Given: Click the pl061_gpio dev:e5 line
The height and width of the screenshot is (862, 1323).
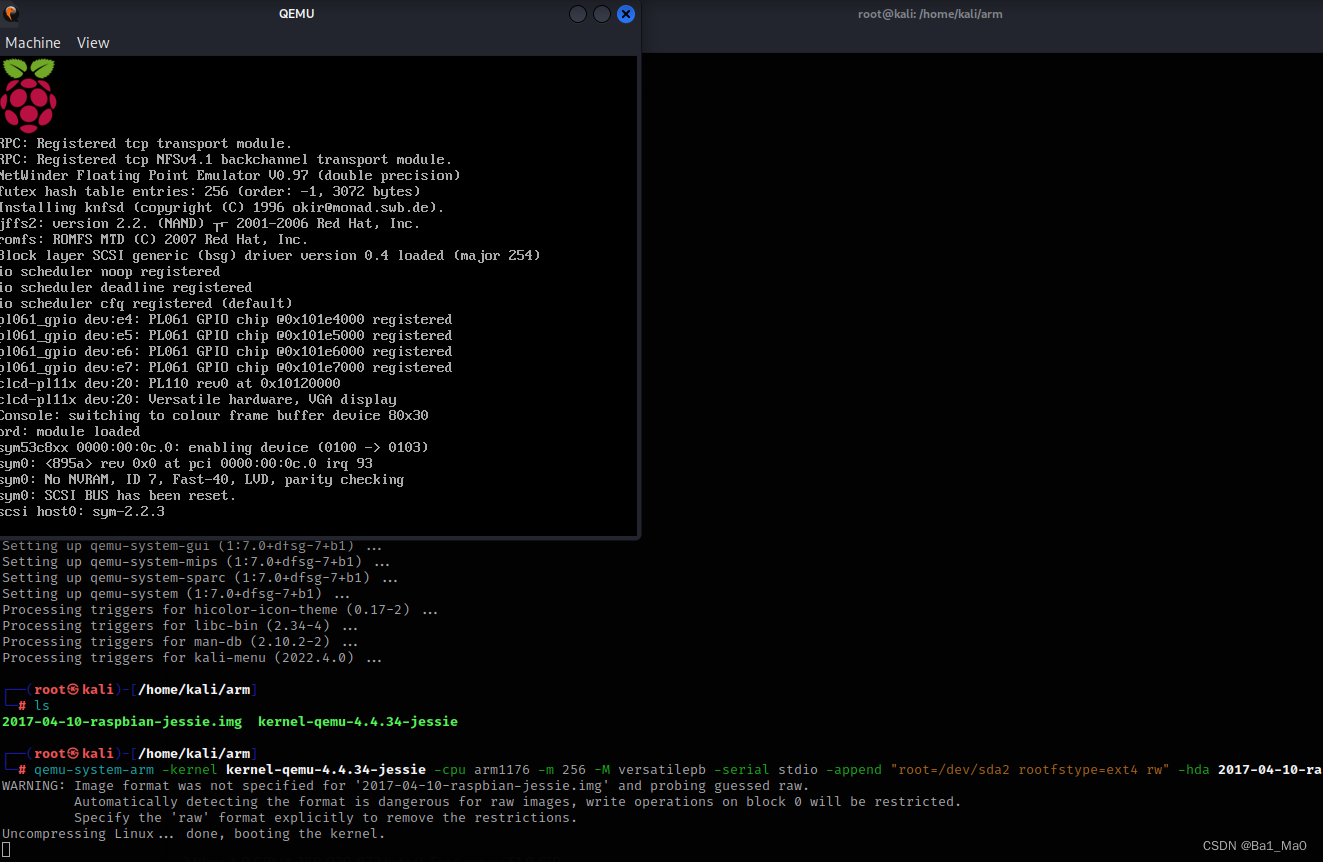Looking at the screenshot, I should [226, 336].
